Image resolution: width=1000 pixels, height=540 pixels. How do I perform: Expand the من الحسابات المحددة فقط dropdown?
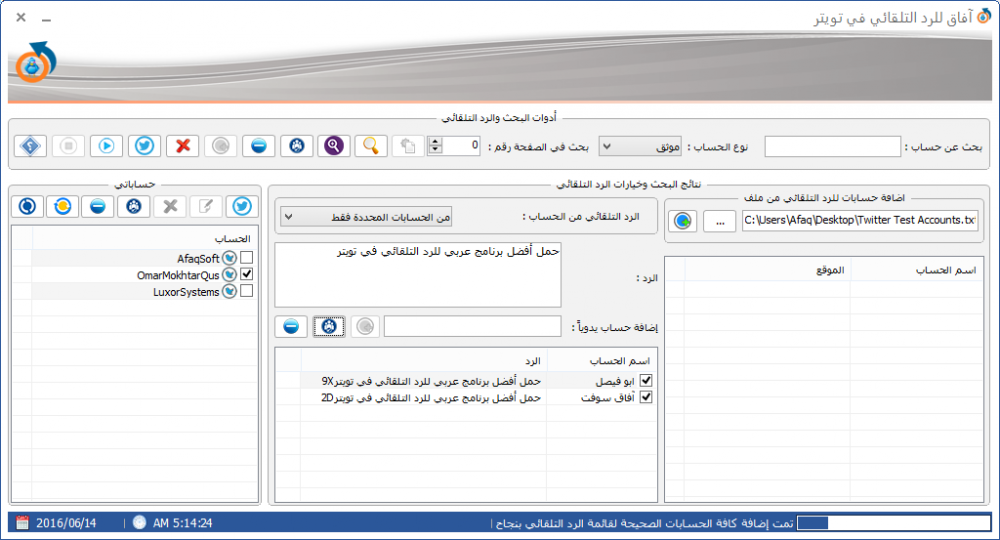pos(366,217)
